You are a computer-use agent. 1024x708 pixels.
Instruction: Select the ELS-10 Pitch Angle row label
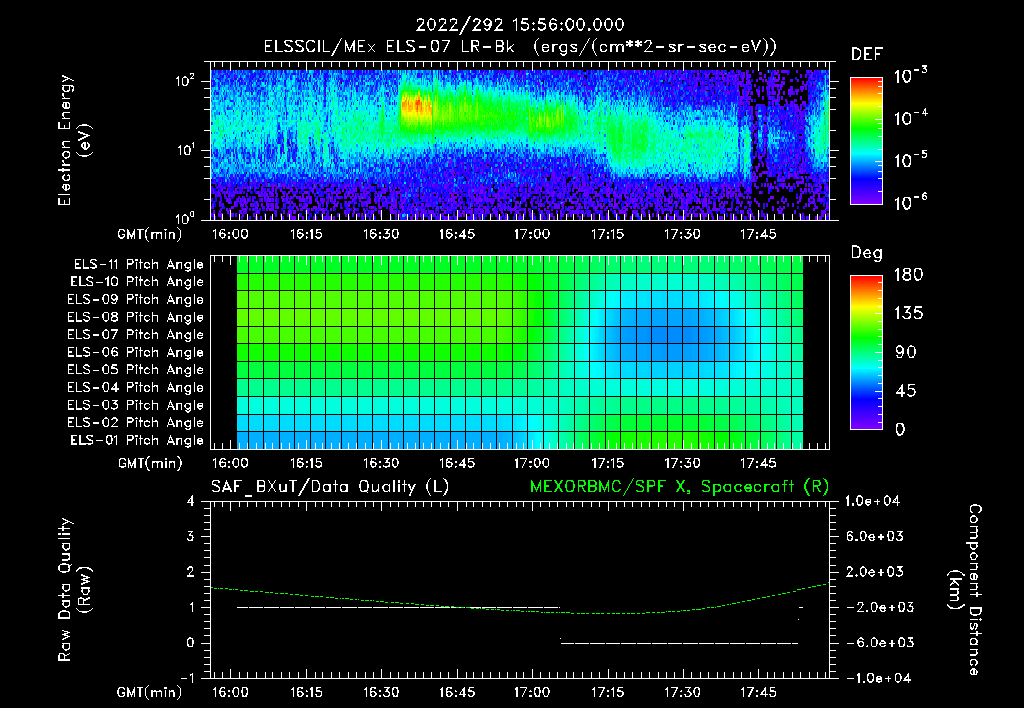click(x=137, y=282)
